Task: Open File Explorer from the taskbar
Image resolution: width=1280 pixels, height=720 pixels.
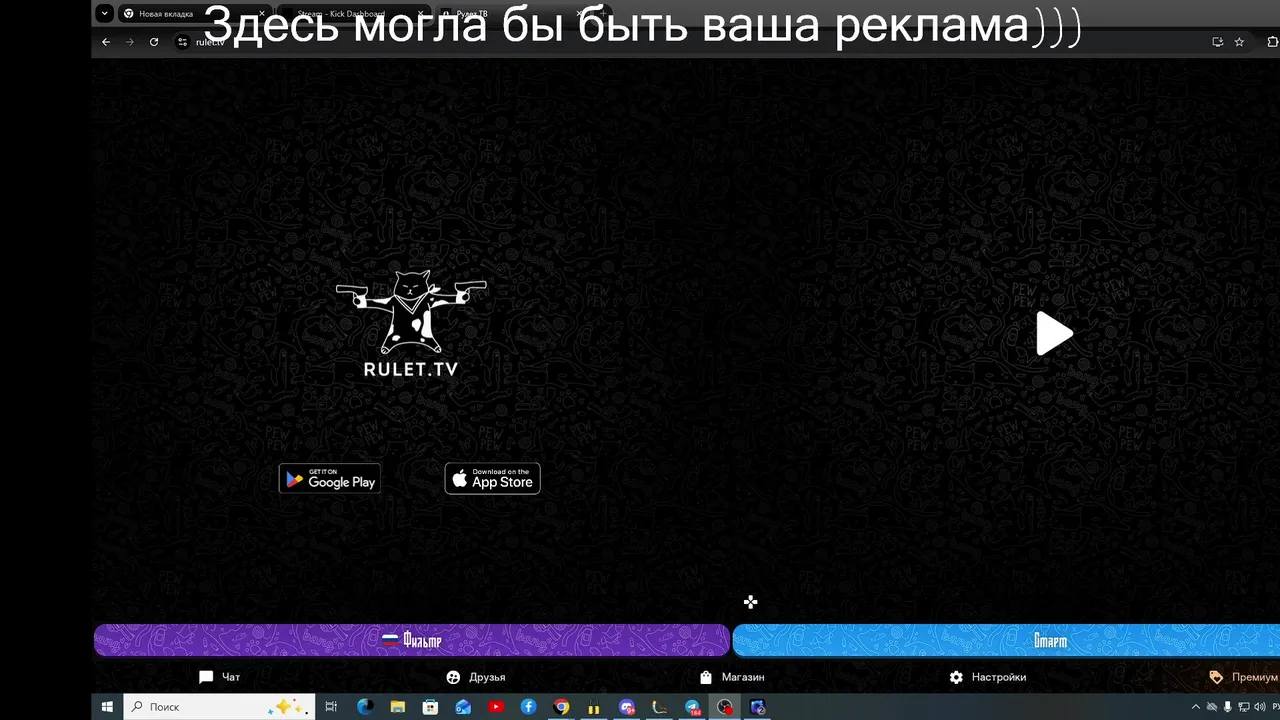Action: click(x=398, y=707)
